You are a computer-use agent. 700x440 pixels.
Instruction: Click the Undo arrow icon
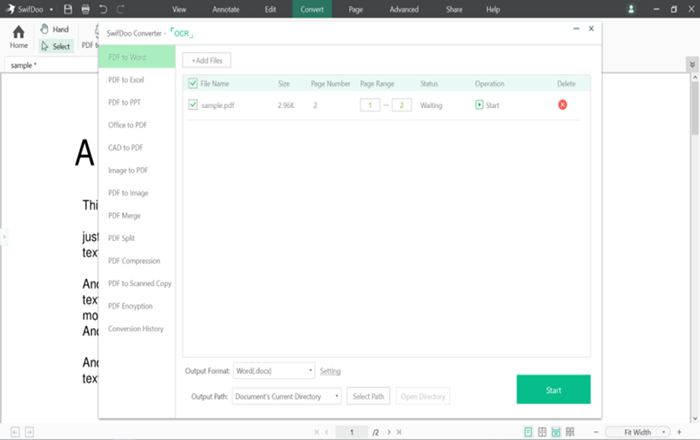coord(103,9)
